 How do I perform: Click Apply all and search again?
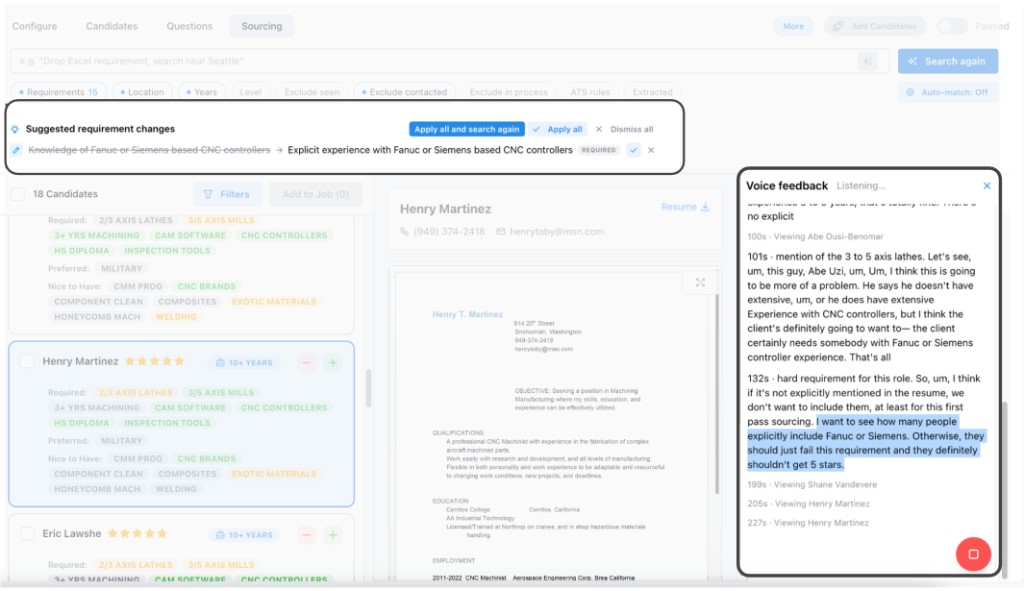click(x=467, y=129)
